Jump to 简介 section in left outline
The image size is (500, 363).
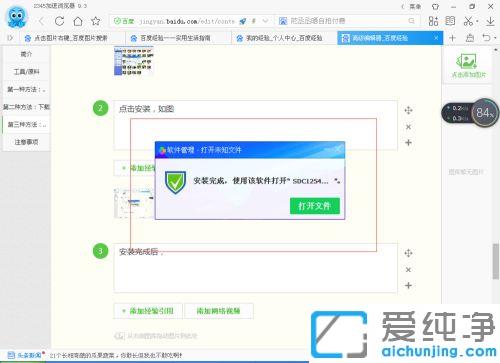tap(26, 54)
